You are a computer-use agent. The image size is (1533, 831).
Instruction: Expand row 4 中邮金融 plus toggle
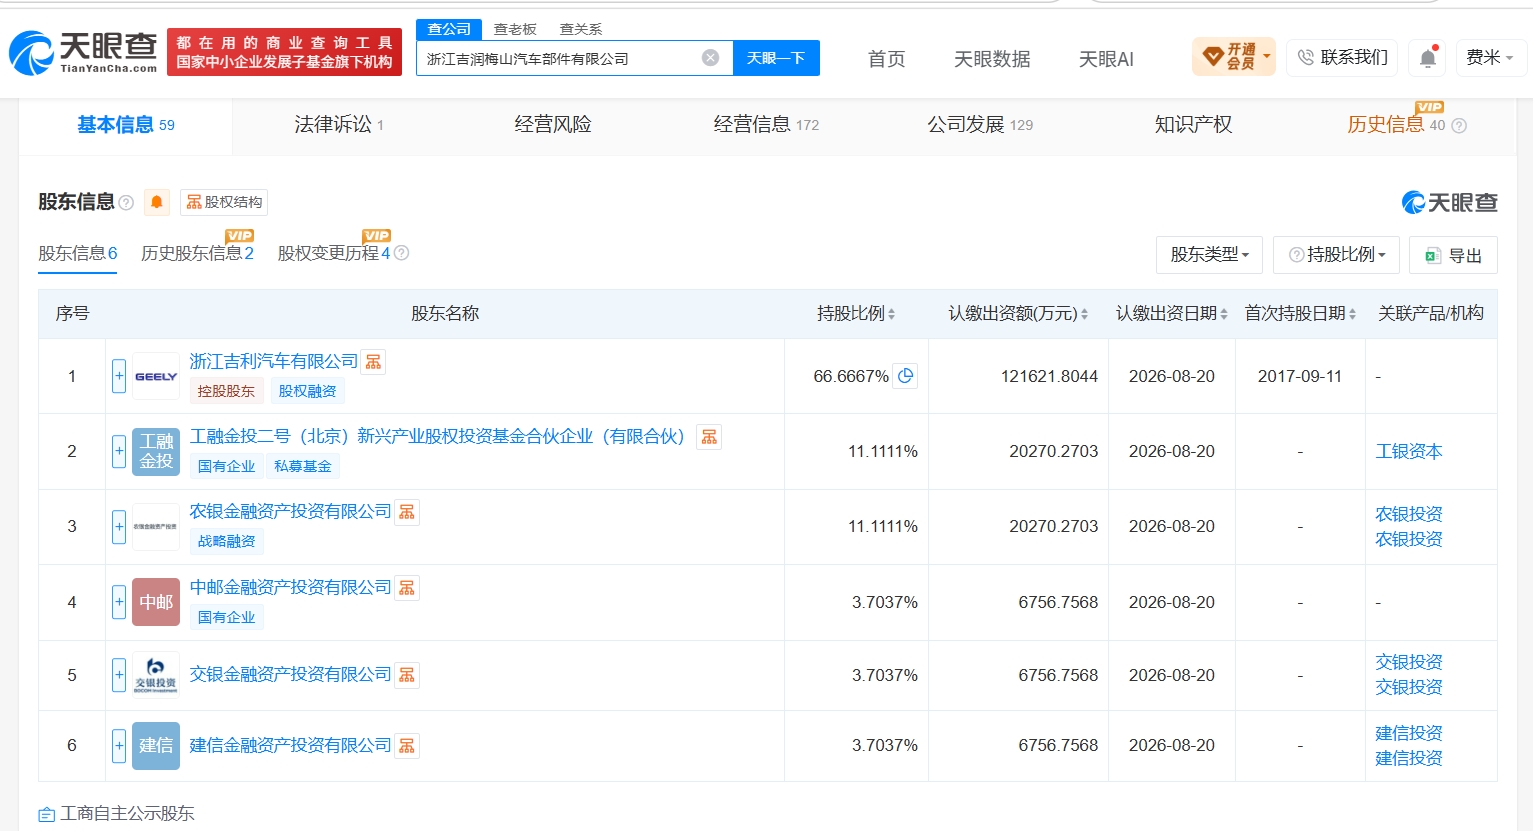click(119, 602)
